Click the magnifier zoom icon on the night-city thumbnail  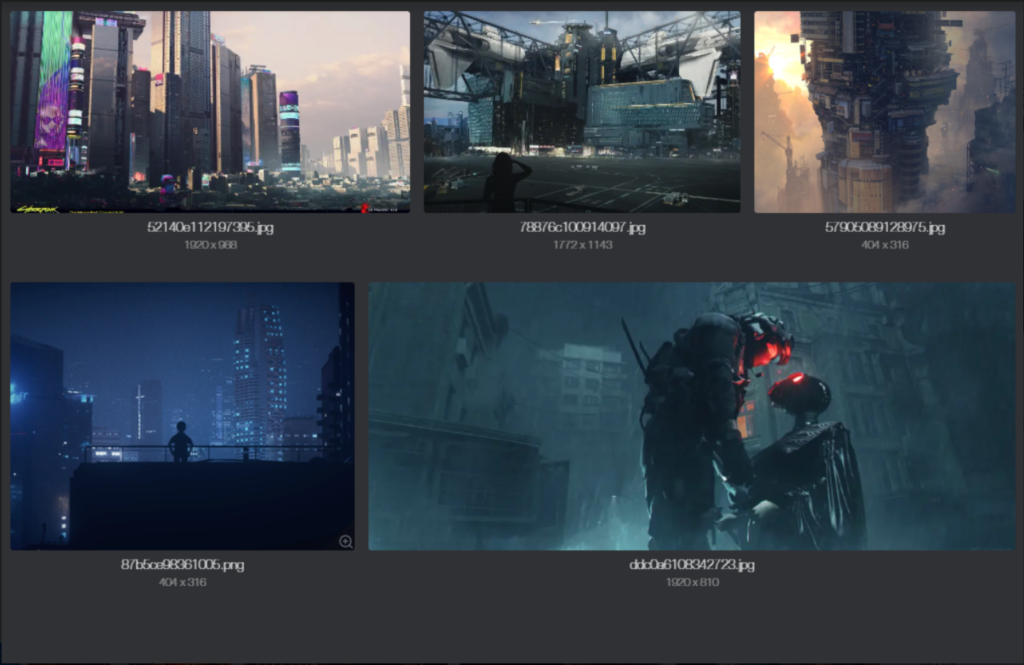345,541
